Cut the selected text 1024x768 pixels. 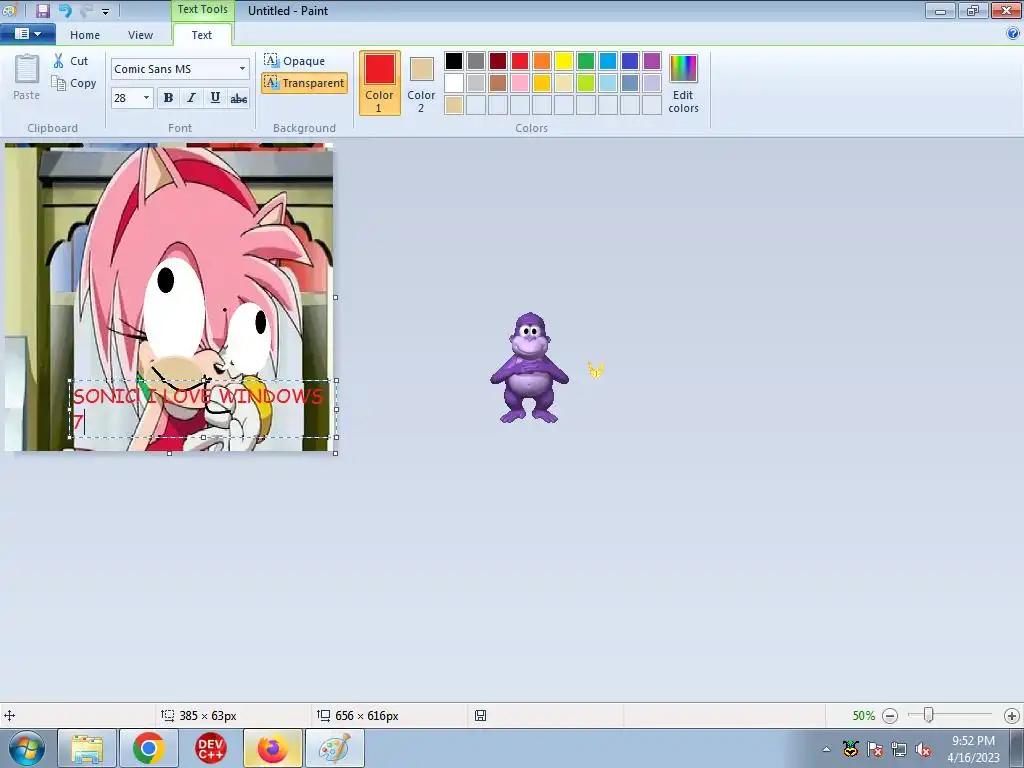(x=71, y=61)
